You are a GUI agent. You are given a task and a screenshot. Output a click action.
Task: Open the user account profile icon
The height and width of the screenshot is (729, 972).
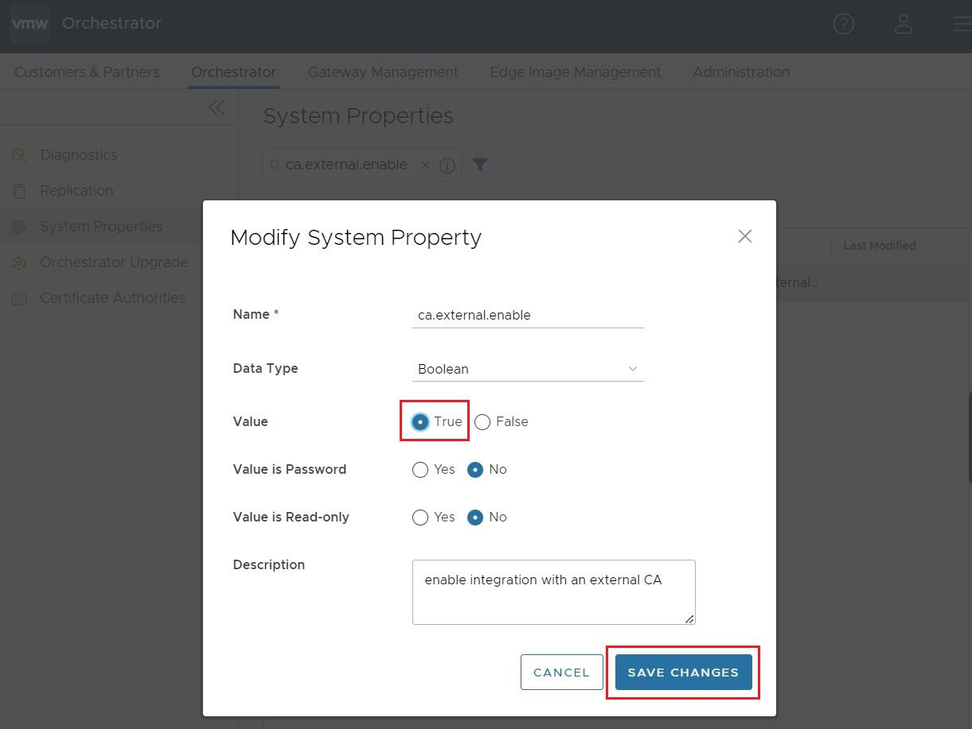pyautogui.click(x=903, y=24)
